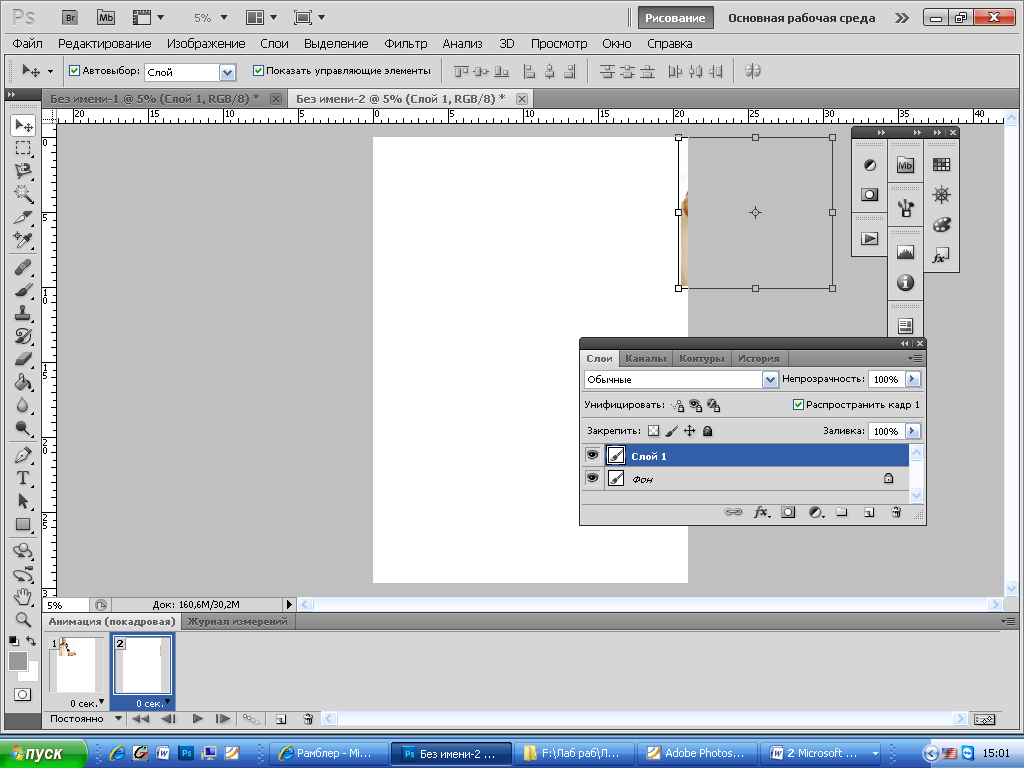Viewport: 1024px width, 768px height.
Task: Select the Lasso tool
Action: [x=23, y=171]
